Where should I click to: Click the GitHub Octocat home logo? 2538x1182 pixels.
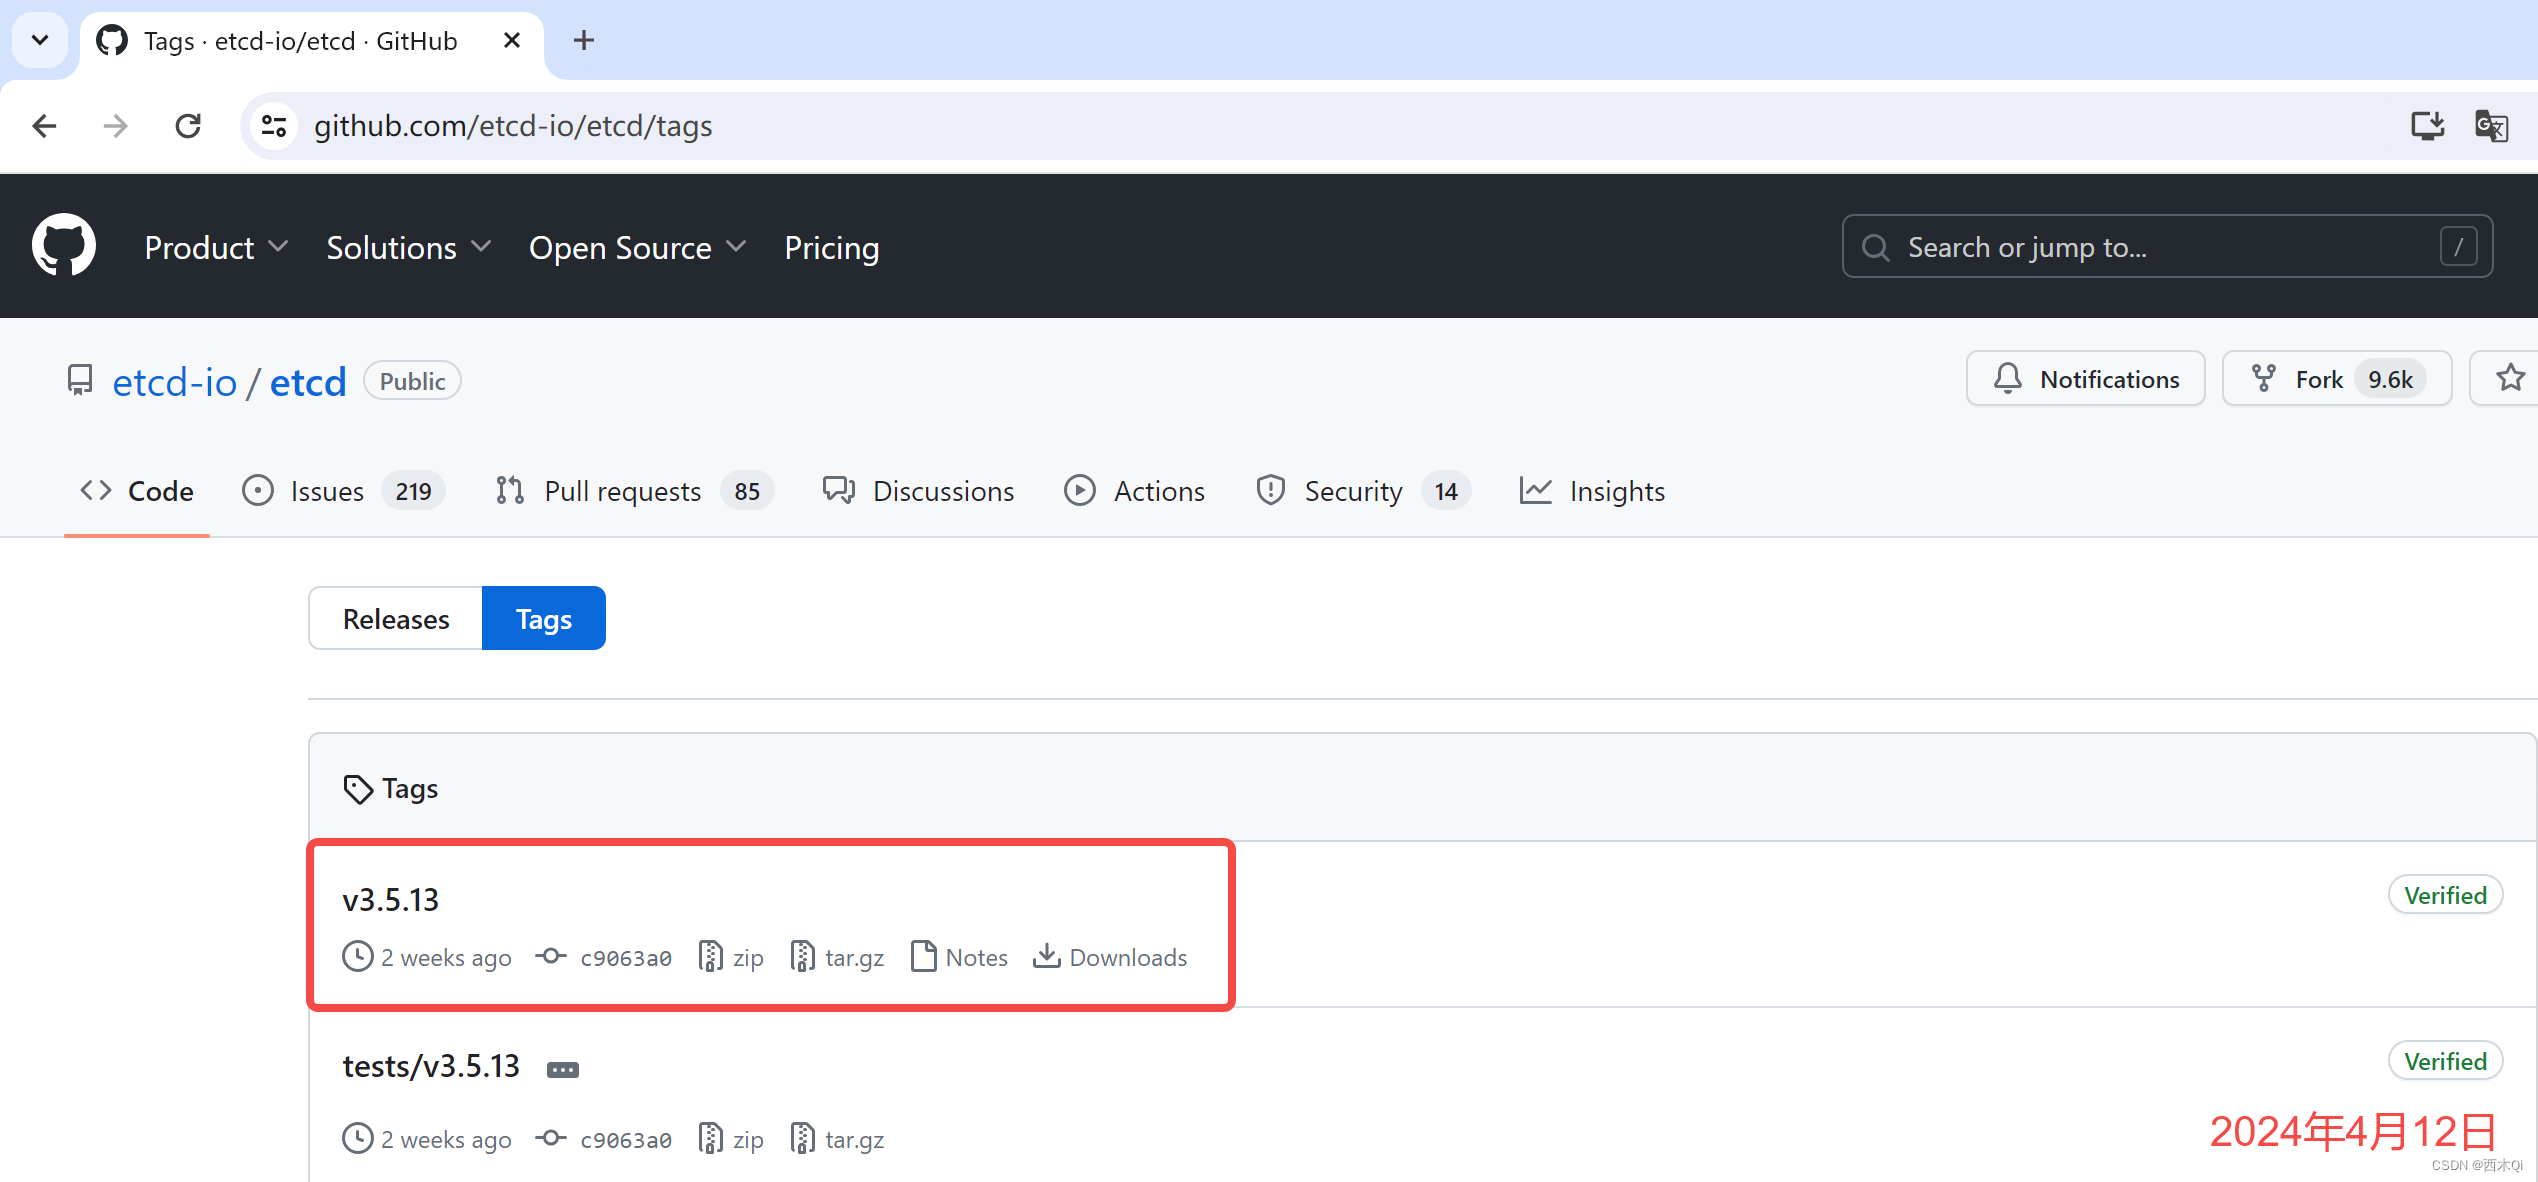[x=63, y=245]
